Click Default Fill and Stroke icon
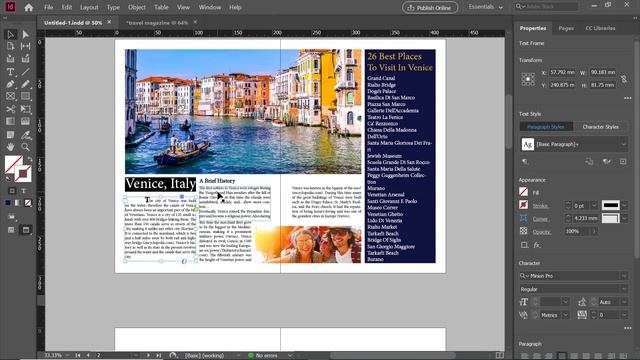640x360 pixels. [x=8, y=178]
